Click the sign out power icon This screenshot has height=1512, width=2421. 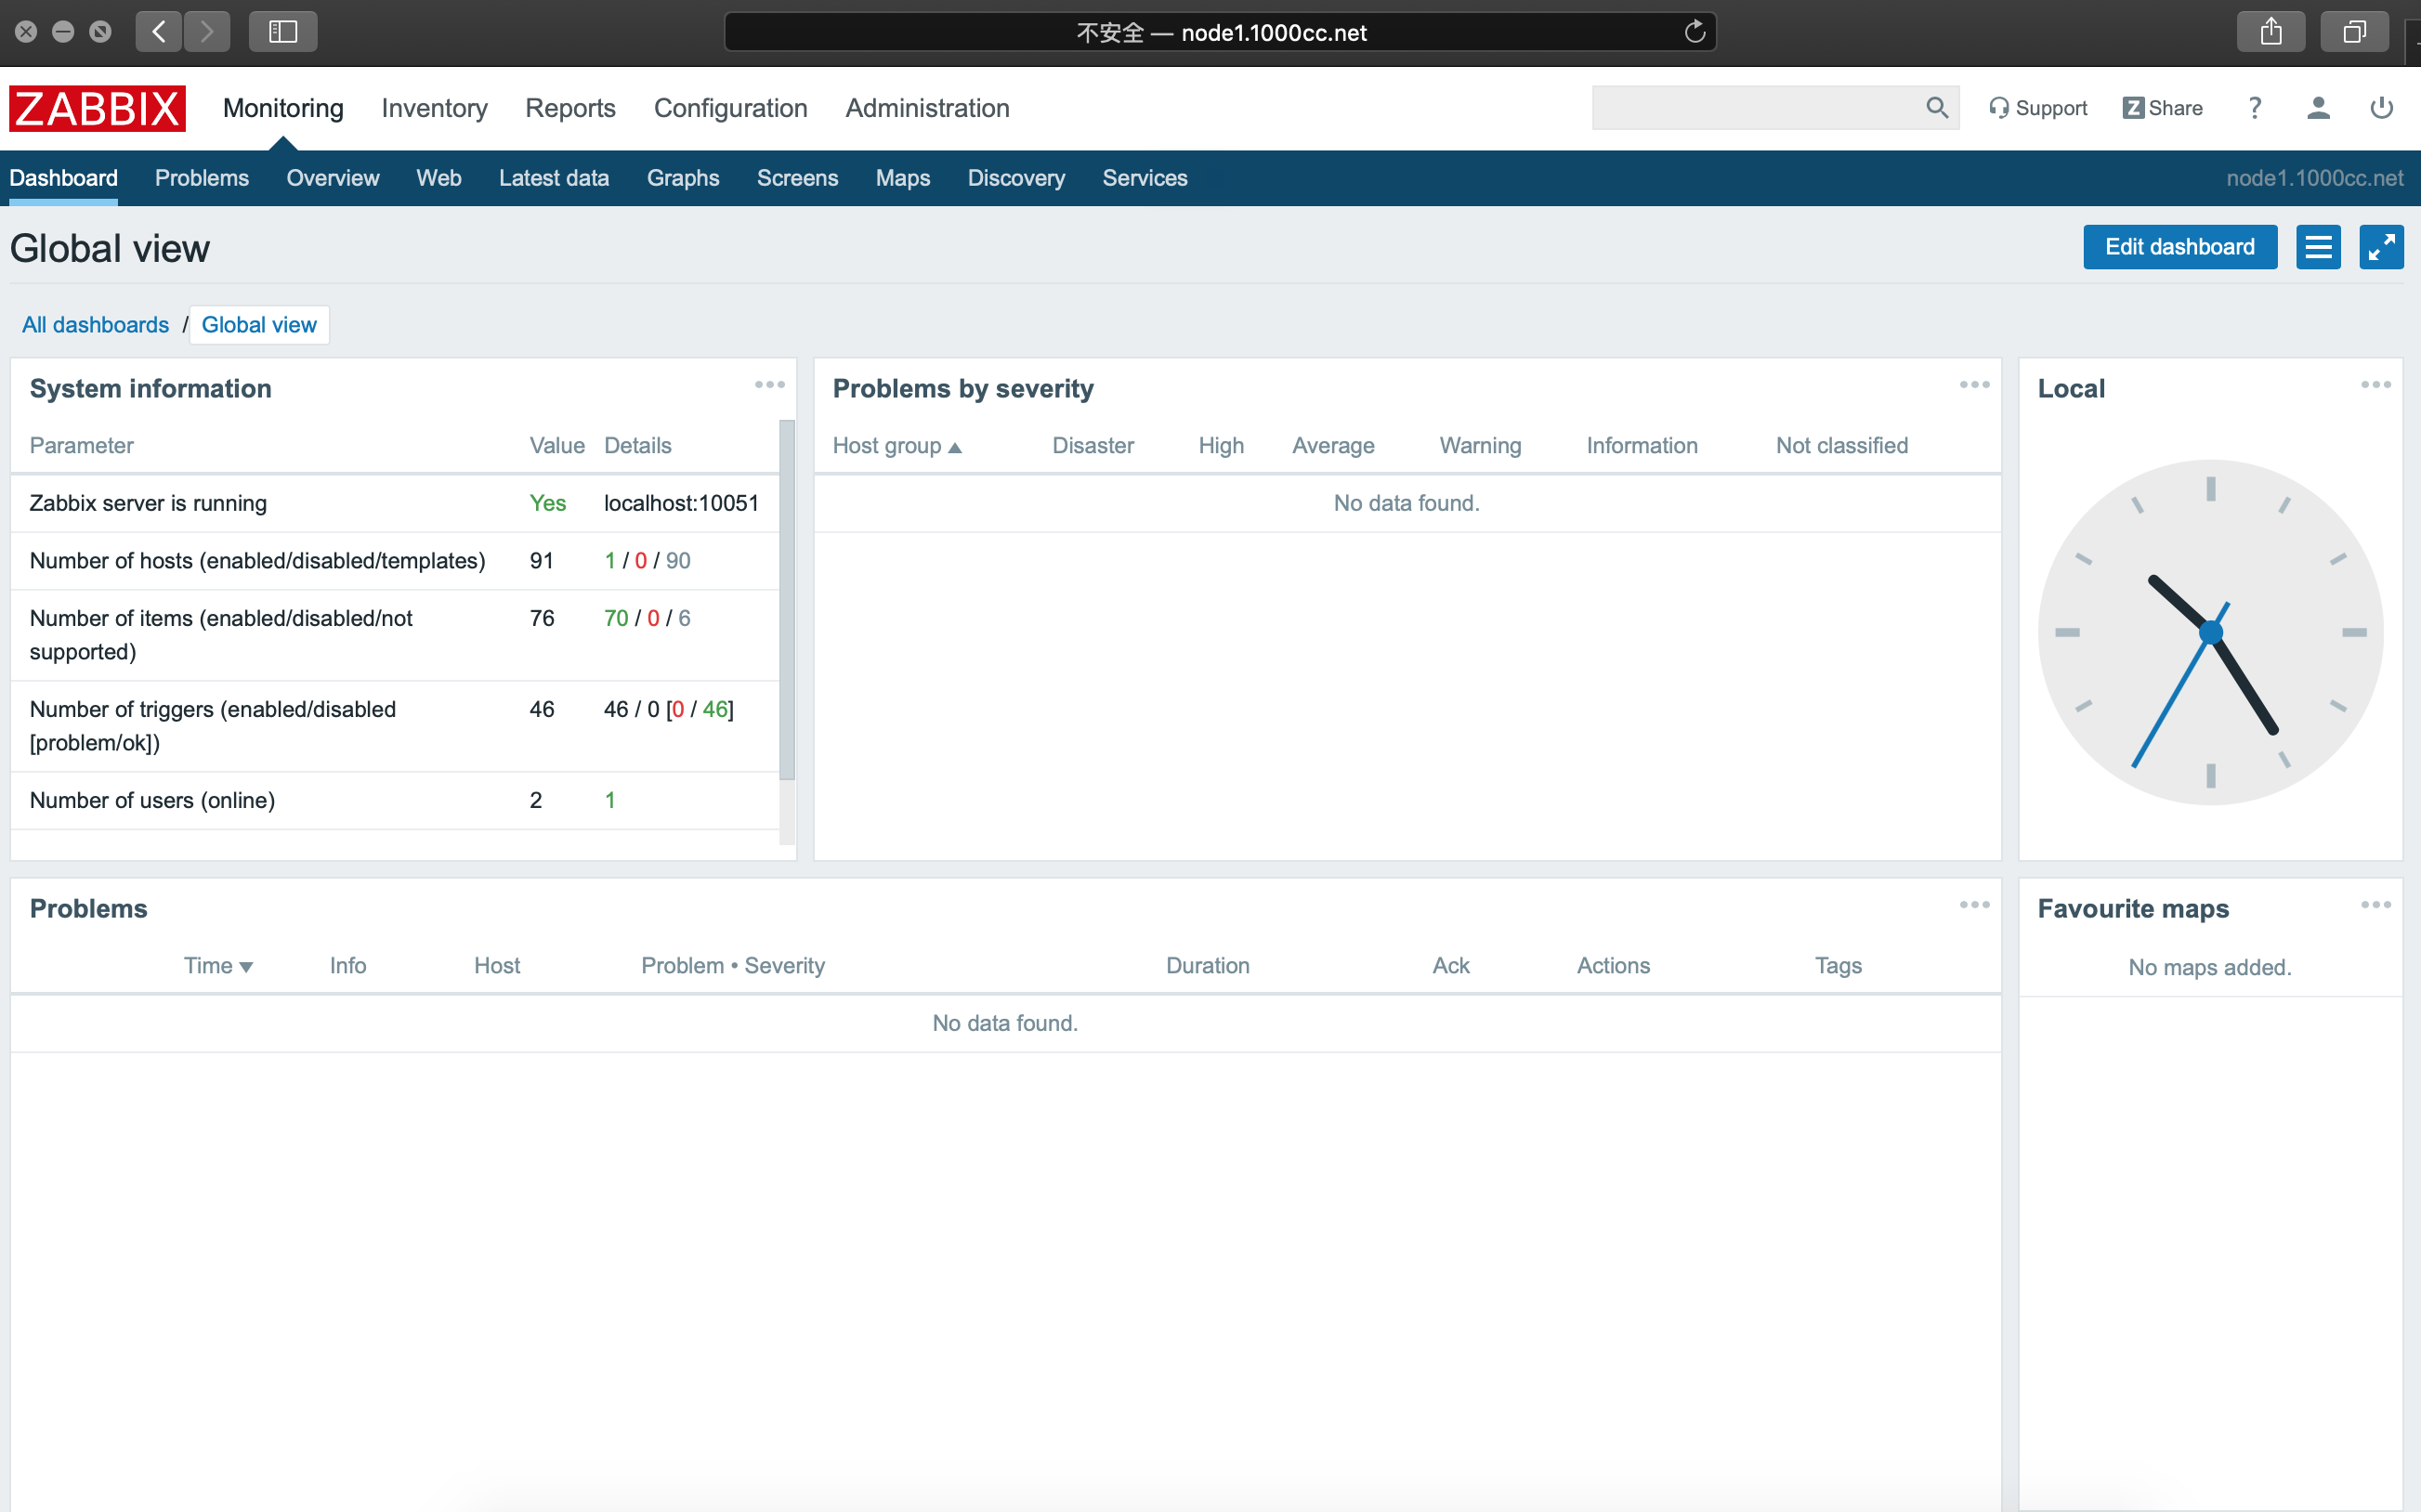click(x=2381, y=108)
